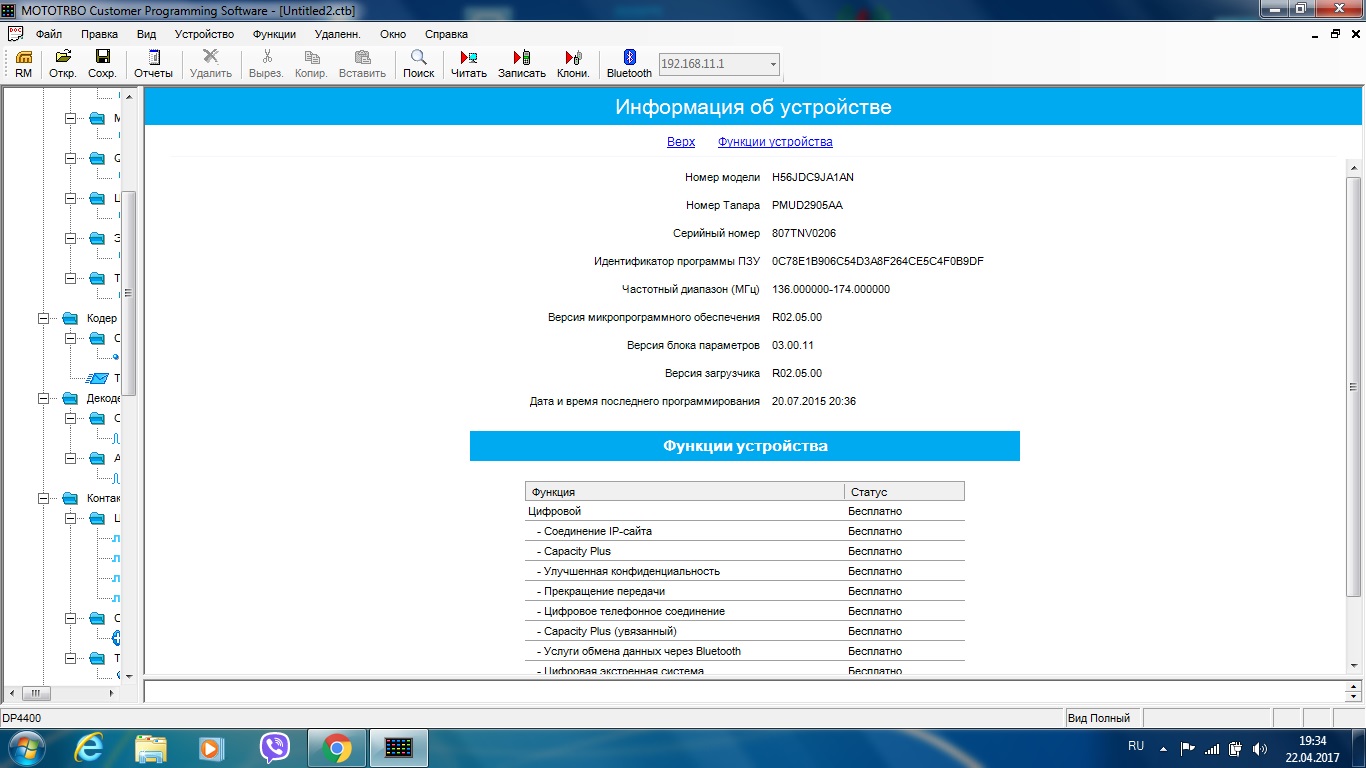Viewport: 1366px width, 768px height.
Task: Click the vertical scrollbar of the info panel
Action: click(1353, 387)
